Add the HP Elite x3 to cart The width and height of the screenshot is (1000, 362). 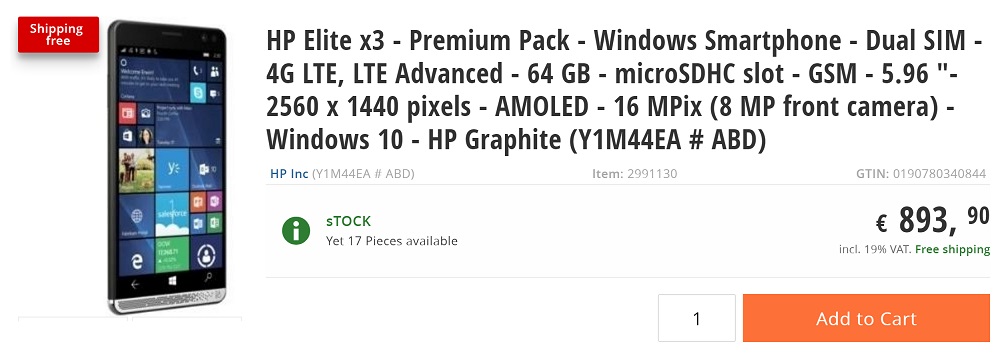[x=866, y=318]
